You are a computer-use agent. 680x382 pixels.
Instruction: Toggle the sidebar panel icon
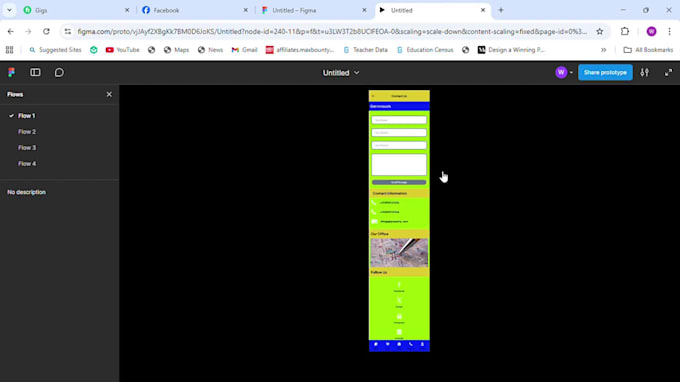[35, 72]
